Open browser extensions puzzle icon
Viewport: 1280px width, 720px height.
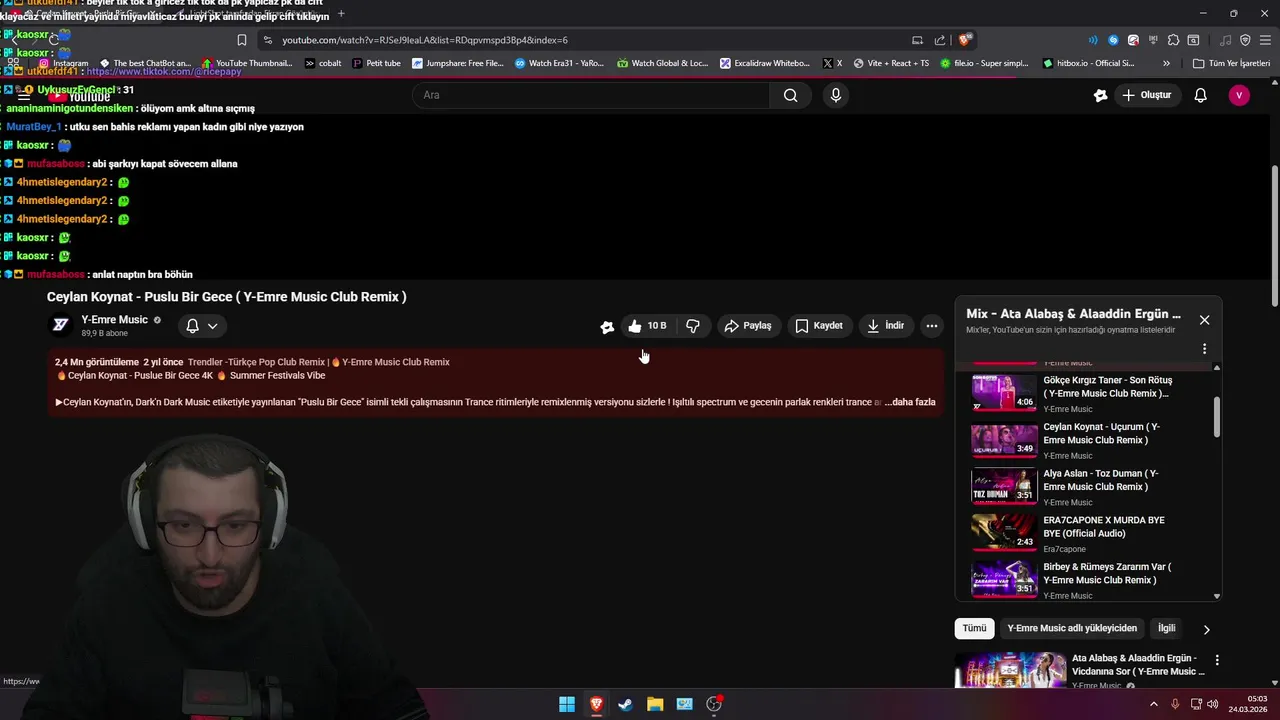1173,40
